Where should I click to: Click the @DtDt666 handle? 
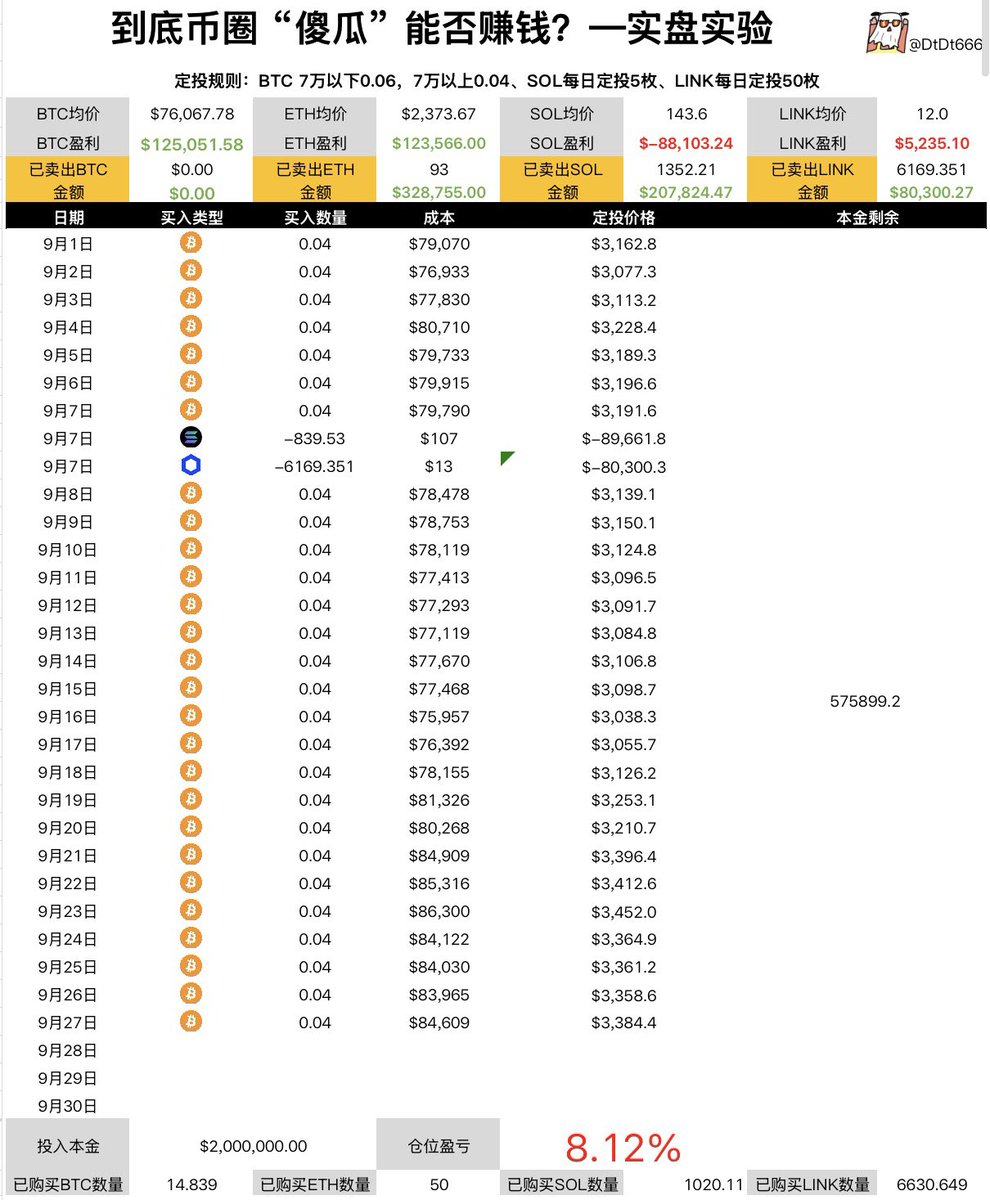(x=944, y=43)
